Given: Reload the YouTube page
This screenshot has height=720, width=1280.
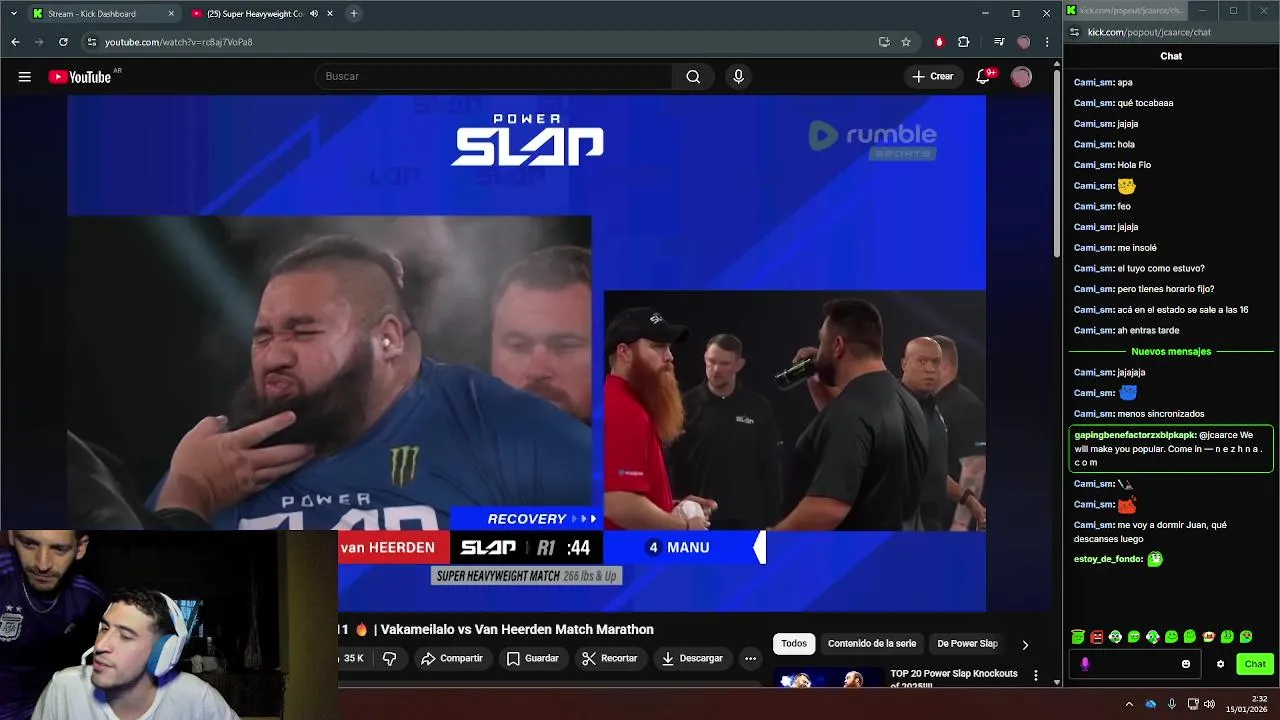Looking at the screenshot, I should (63, 42).
